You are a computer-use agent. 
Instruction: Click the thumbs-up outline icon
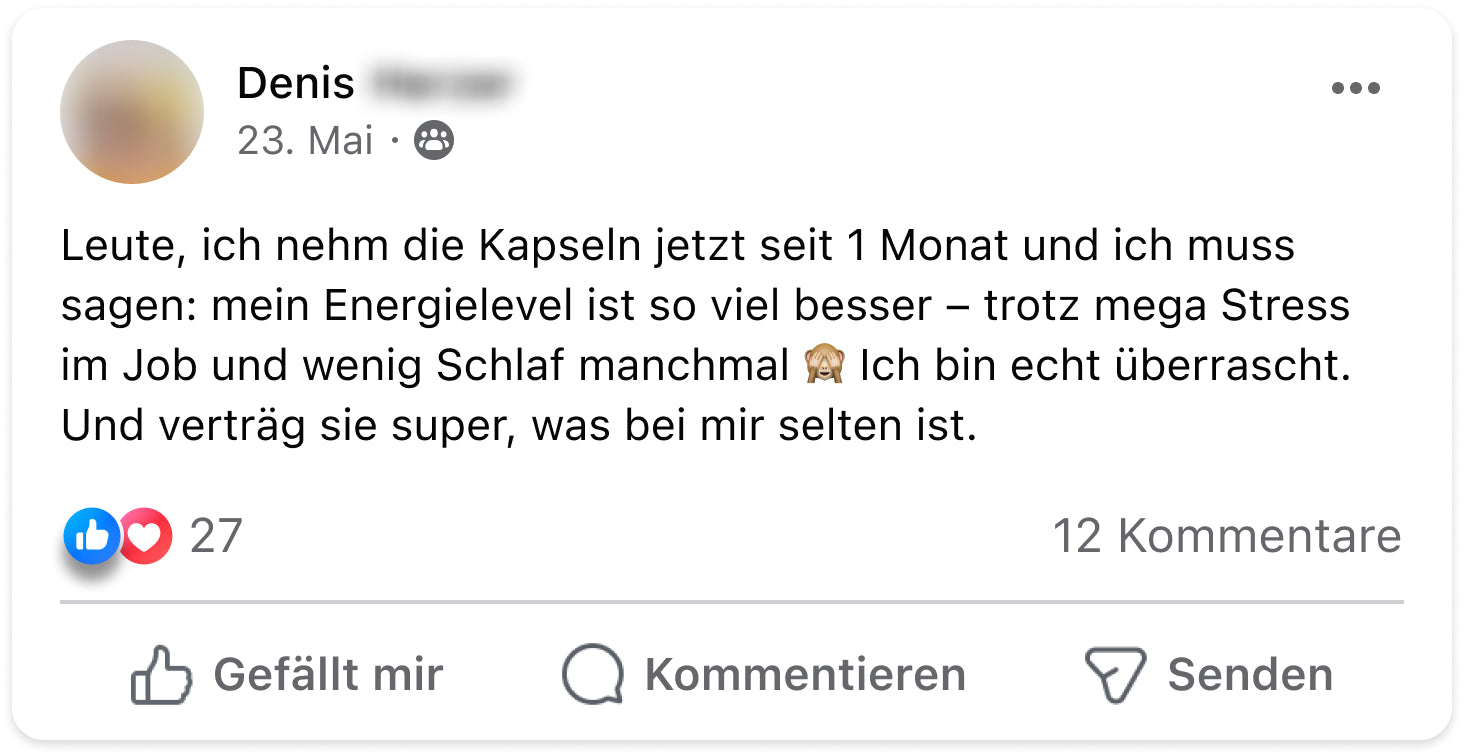tap(161, 675)
